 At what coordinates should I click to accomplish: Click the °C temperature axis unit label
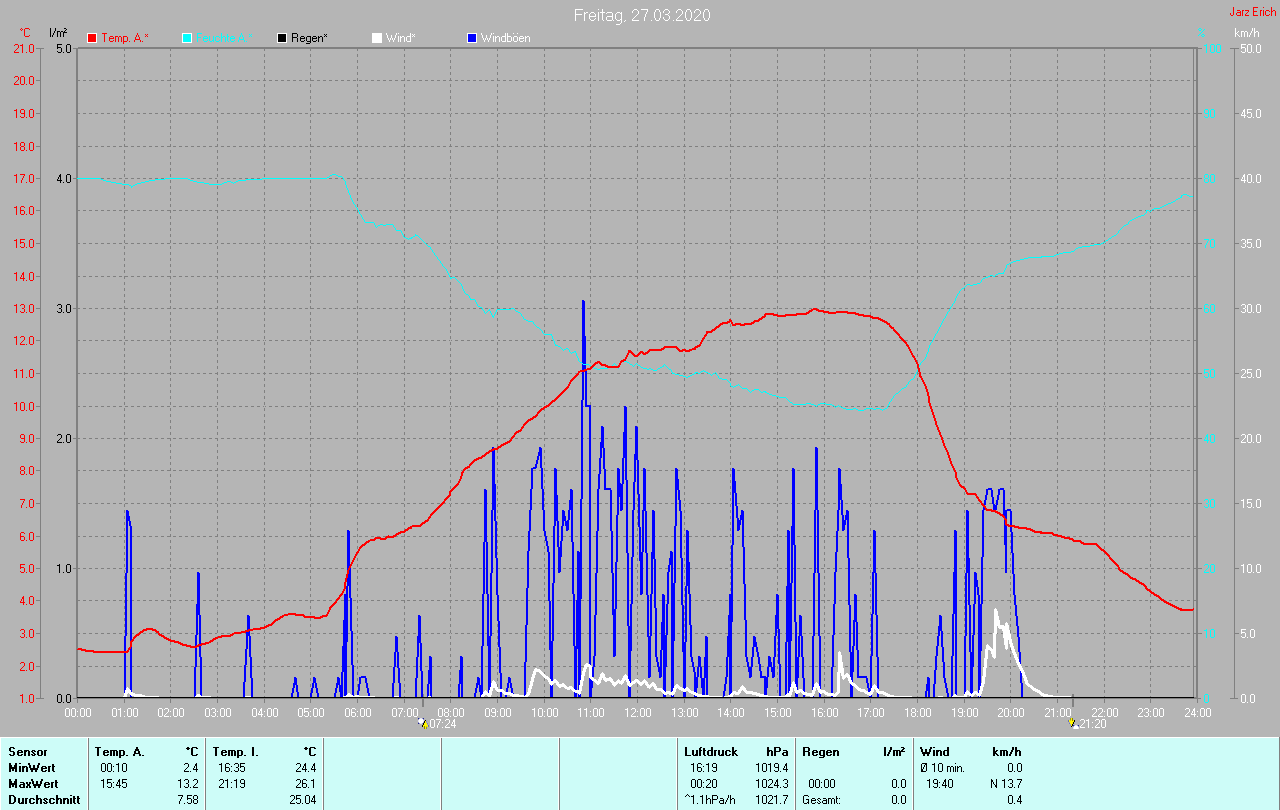(25, 33)
